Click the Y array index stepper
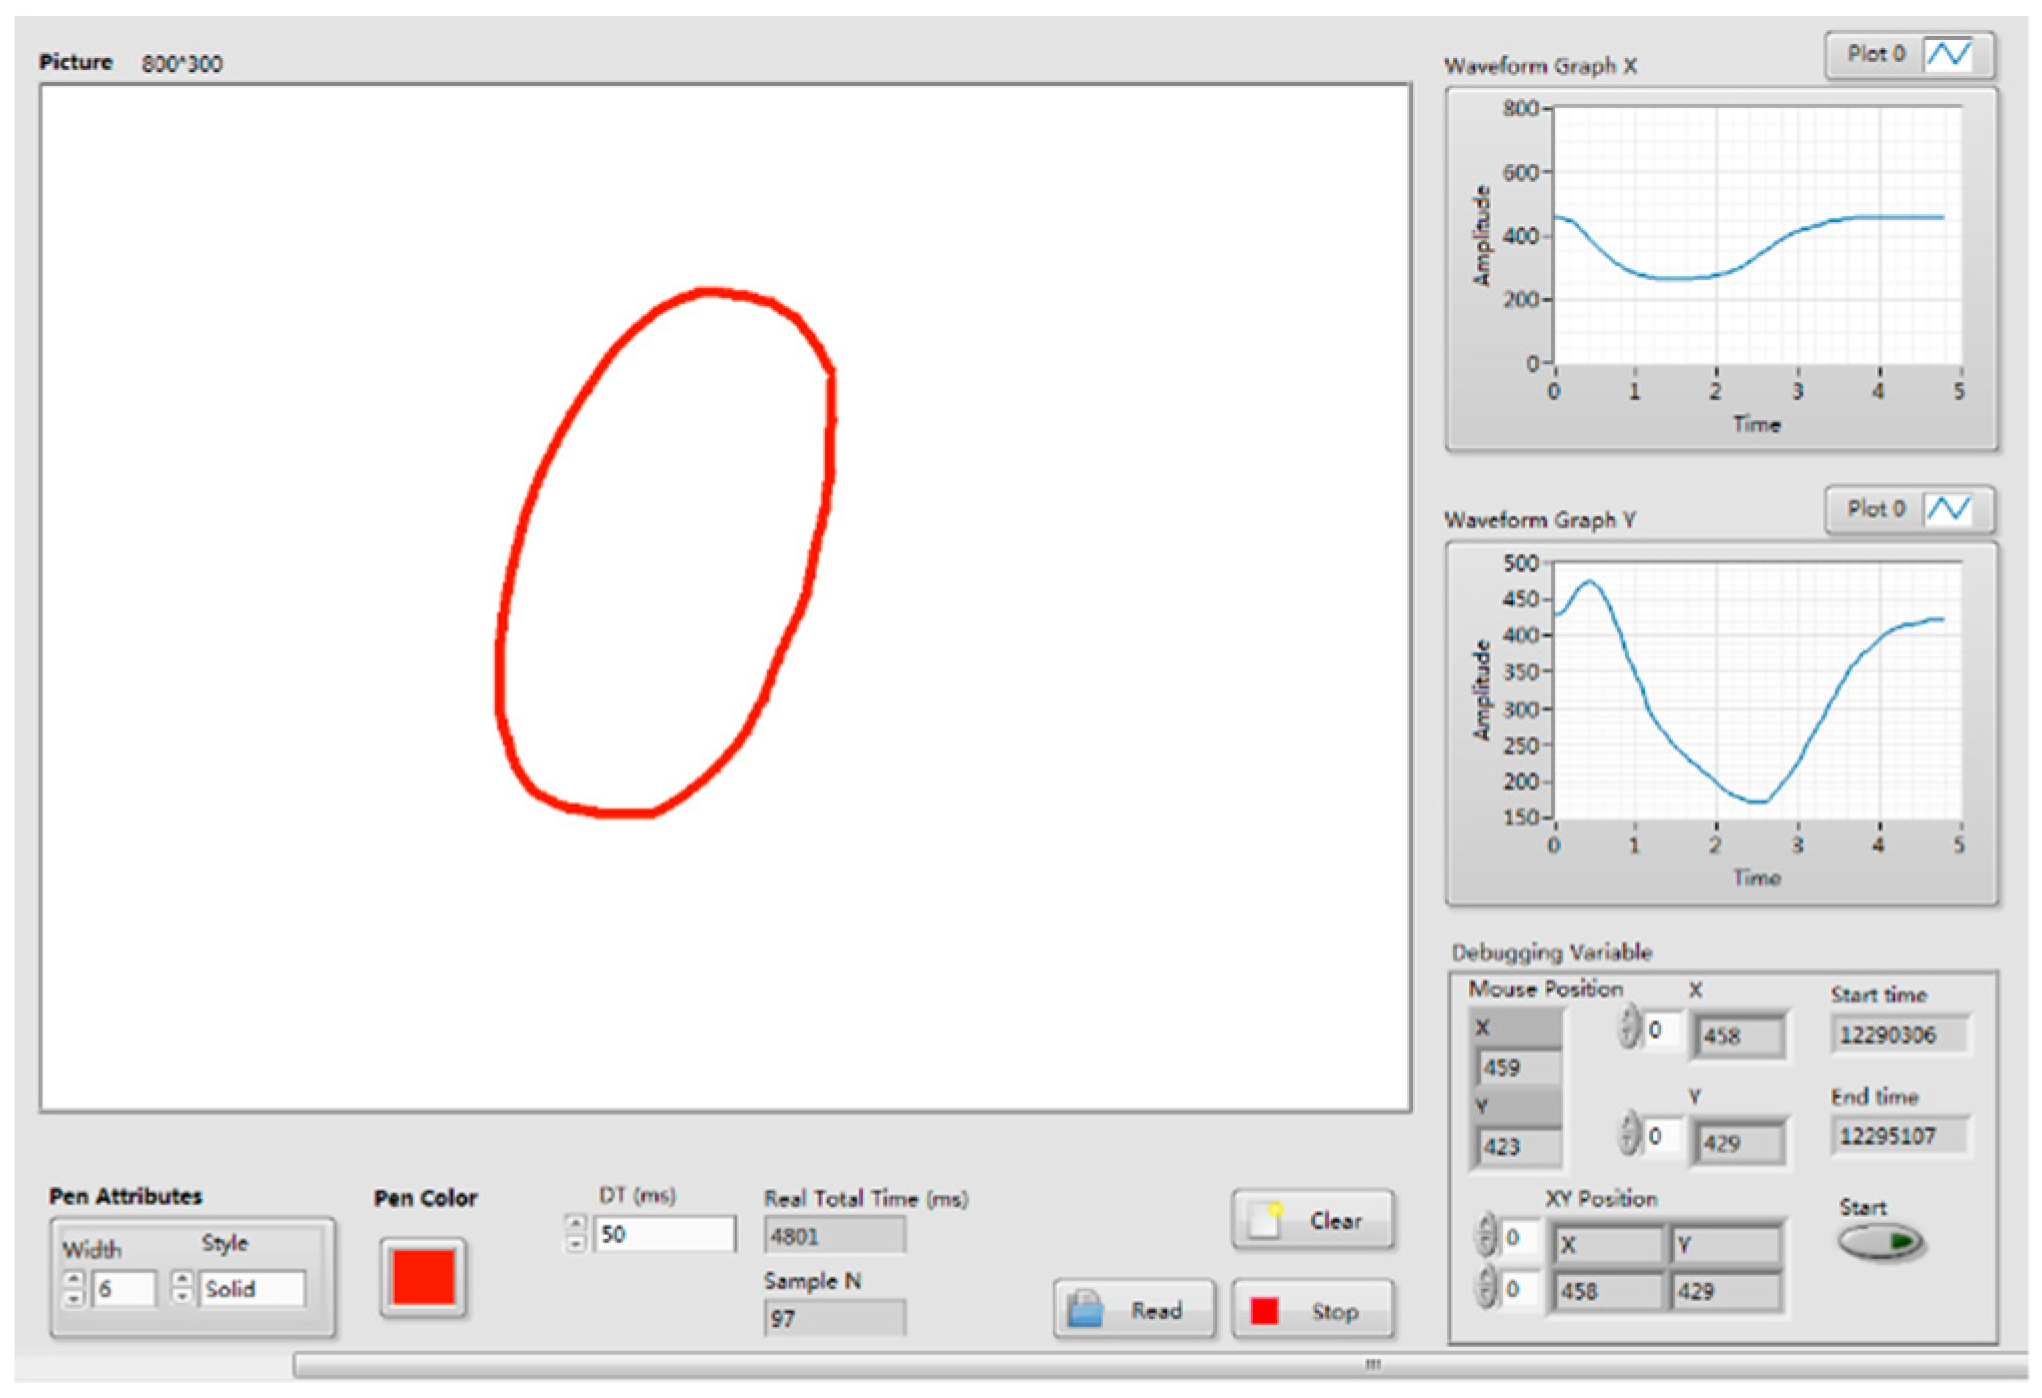Viewport: 2042px width, 1398px height. pos(1630,1134)
